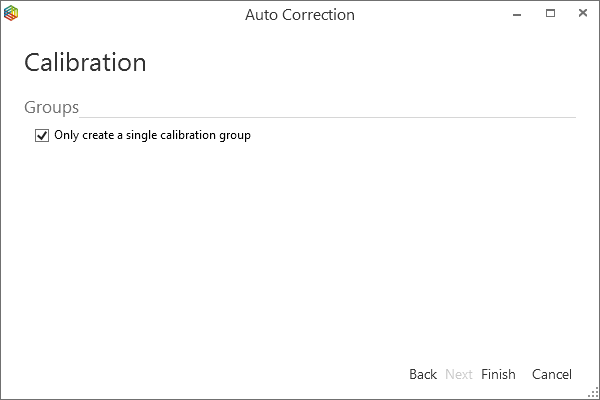
Task: Click the resize grip in window corner
Action: (593, 393)
